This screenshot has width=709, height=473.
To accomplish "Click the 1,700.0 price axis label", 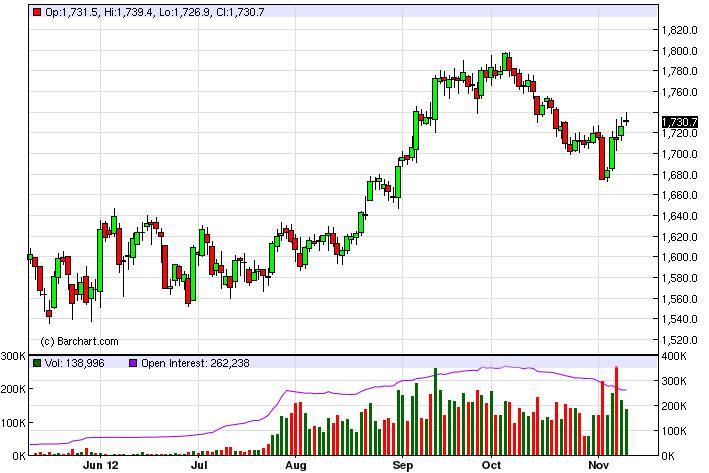I will point(680,154).
